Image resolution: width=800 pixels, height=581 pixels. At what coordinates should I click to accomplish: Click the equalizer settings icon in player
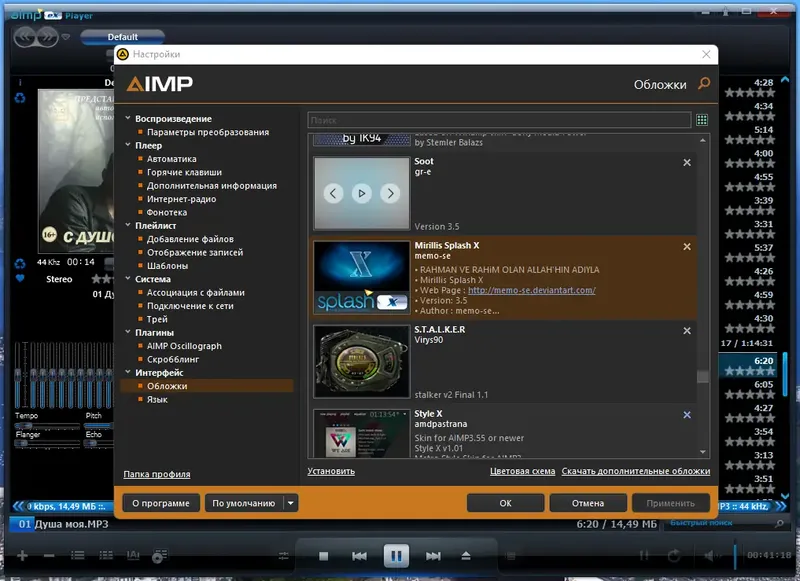click(x=284, y=557)
